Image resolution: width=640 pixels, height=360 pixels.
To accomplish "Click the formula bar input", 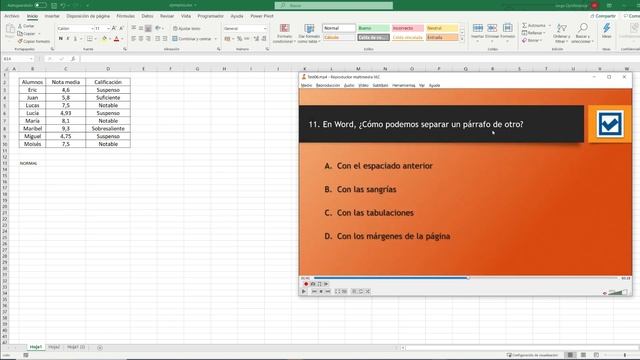I will [x=359, y=59].
